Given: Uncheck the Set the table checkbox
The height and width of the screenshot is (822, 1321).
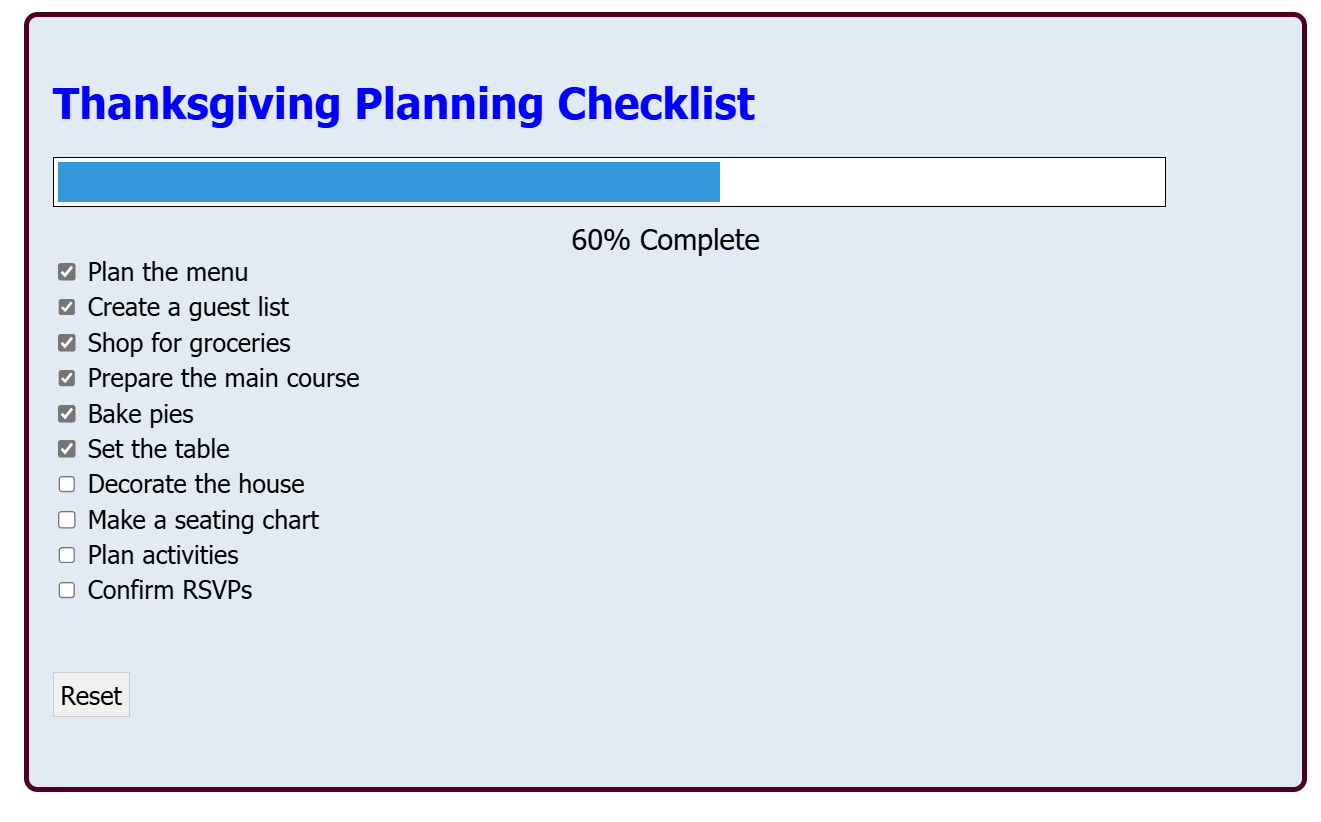Looking at the screenshot, I should (67, 449).
